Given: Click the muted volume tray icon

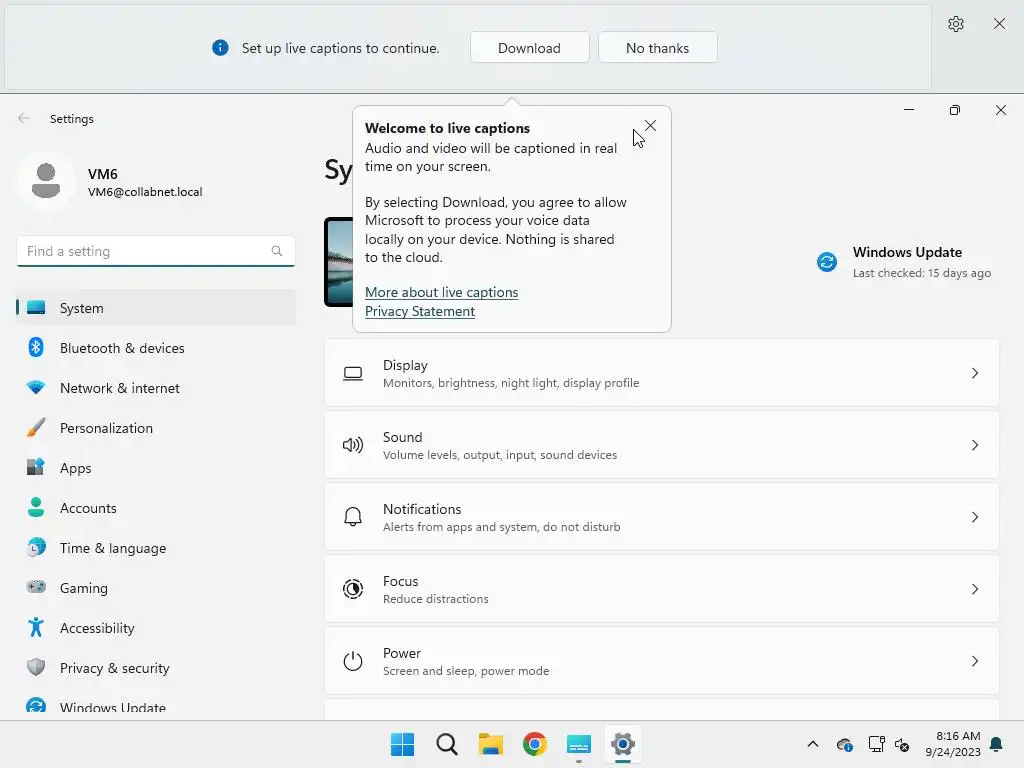Looking at the screenshot, I should coord(902,744).
